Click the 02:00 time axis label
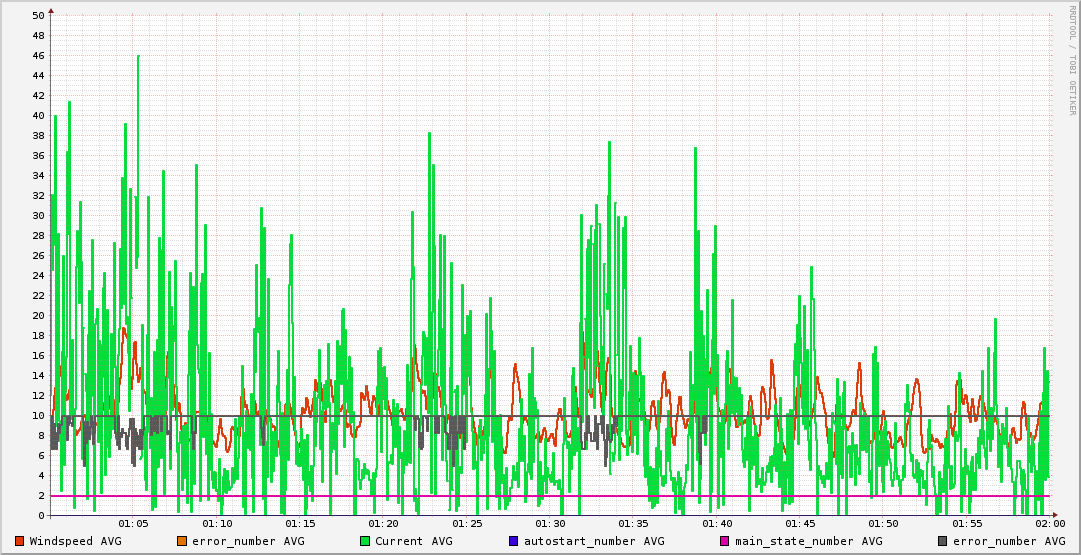1081x555 pixels. pos(1049,524)
